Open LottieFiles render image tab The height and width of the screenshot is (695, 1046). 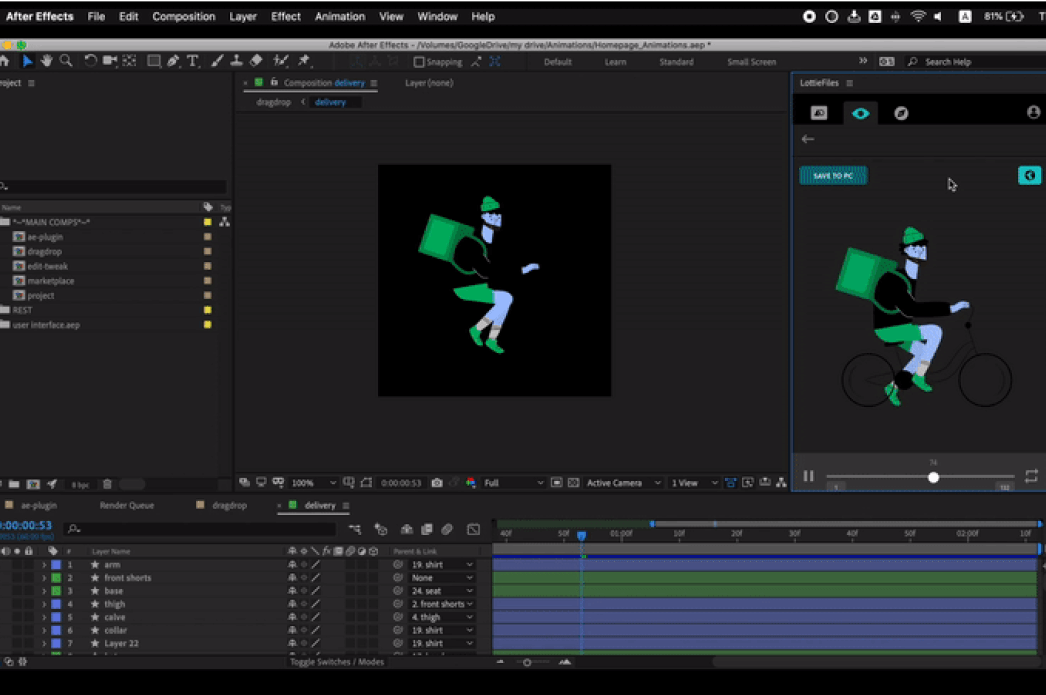point(819,113)
